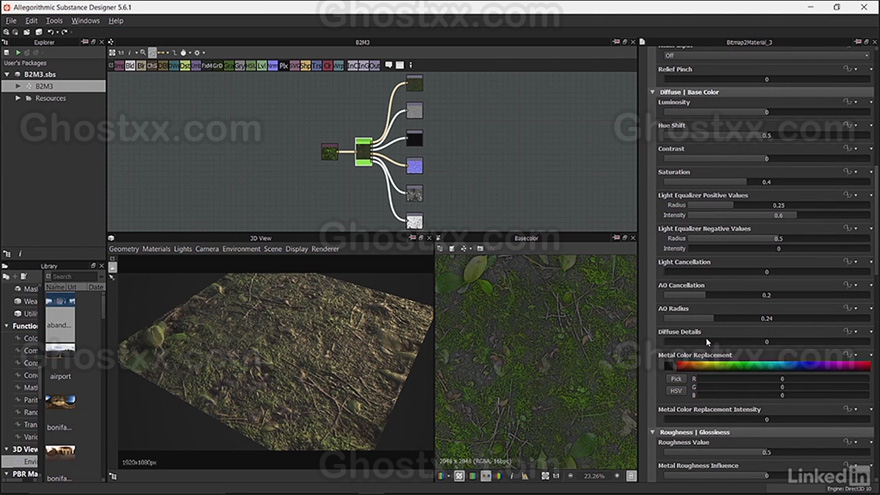Pin the 3D View panel
The image size is (880, 495).
412,238
